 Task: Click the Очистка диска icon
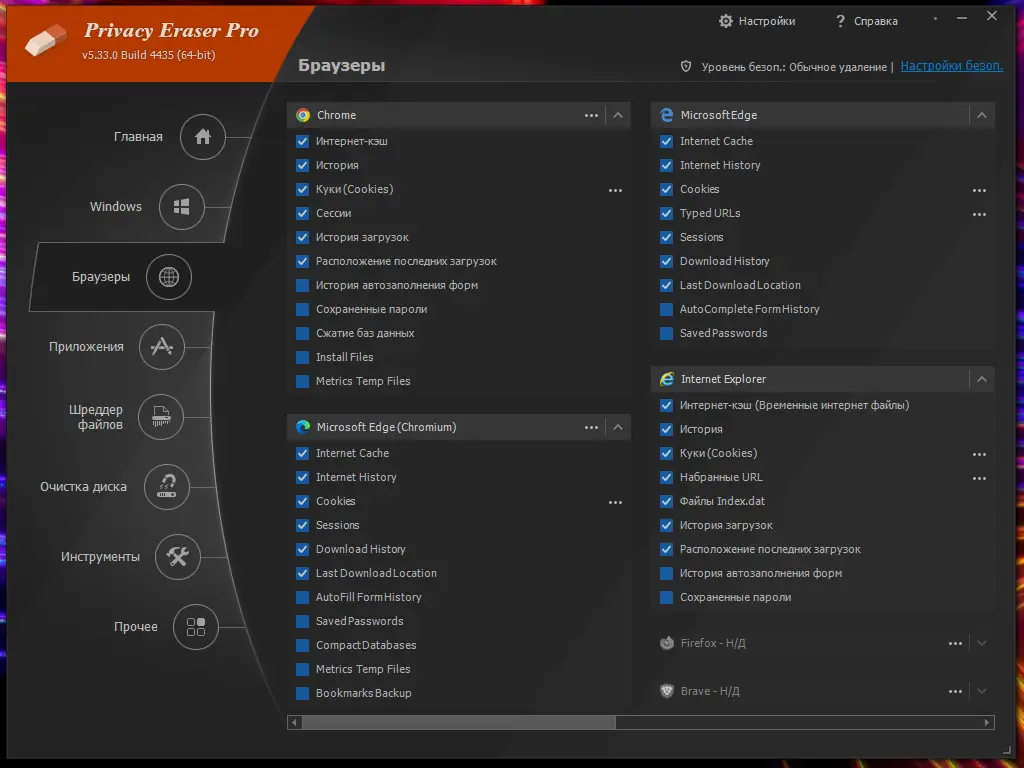(167, 487)
